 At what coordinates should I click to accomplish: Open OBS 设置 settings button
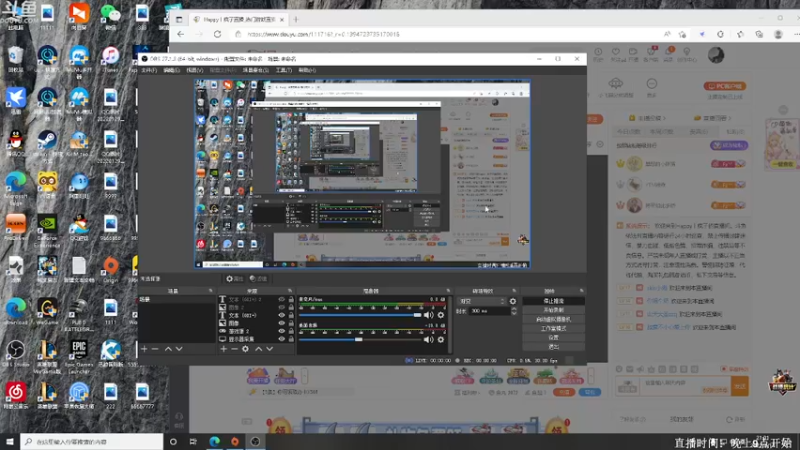554,338
